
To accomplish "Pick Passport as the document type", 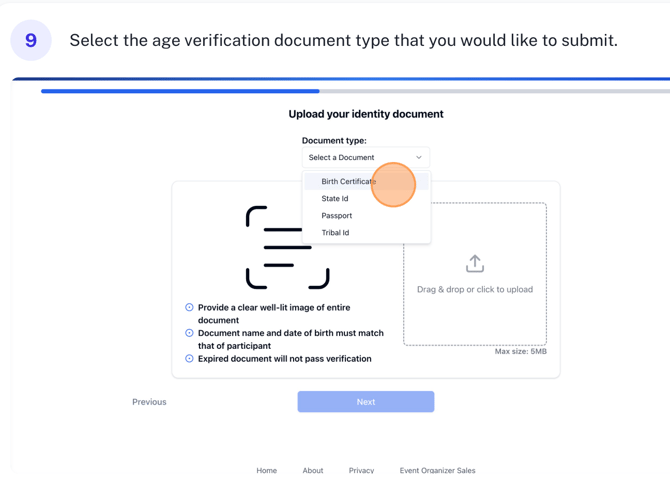I will [337, 215].
